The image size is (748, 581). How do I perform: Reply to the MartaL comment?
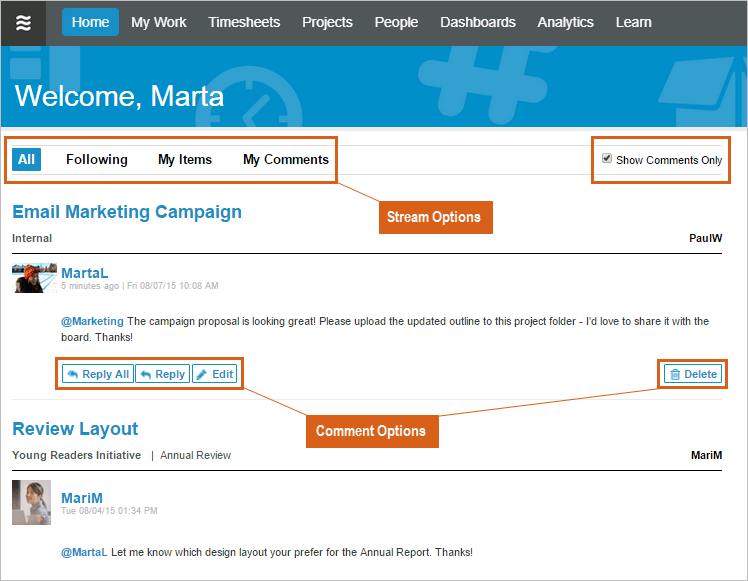click(x=162, y=374)
